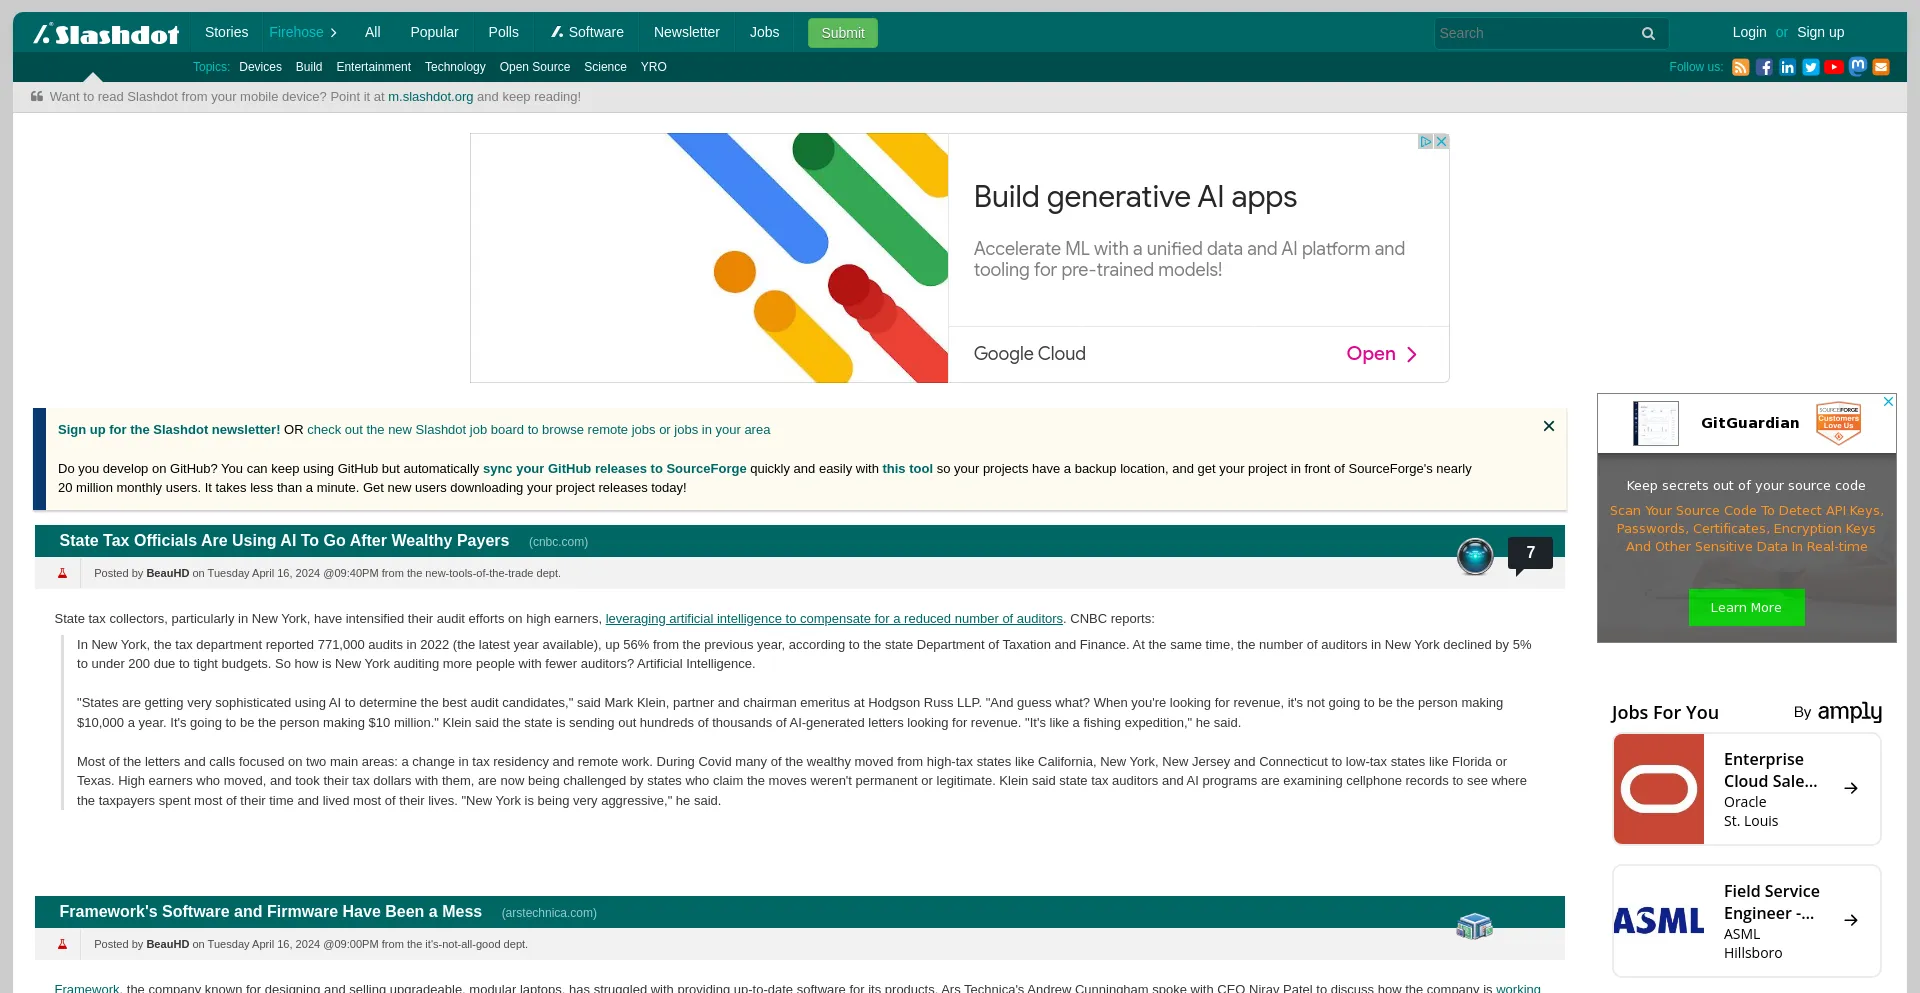
Task: Click the email newsletter envelope icon
Action: (1881, 67)
